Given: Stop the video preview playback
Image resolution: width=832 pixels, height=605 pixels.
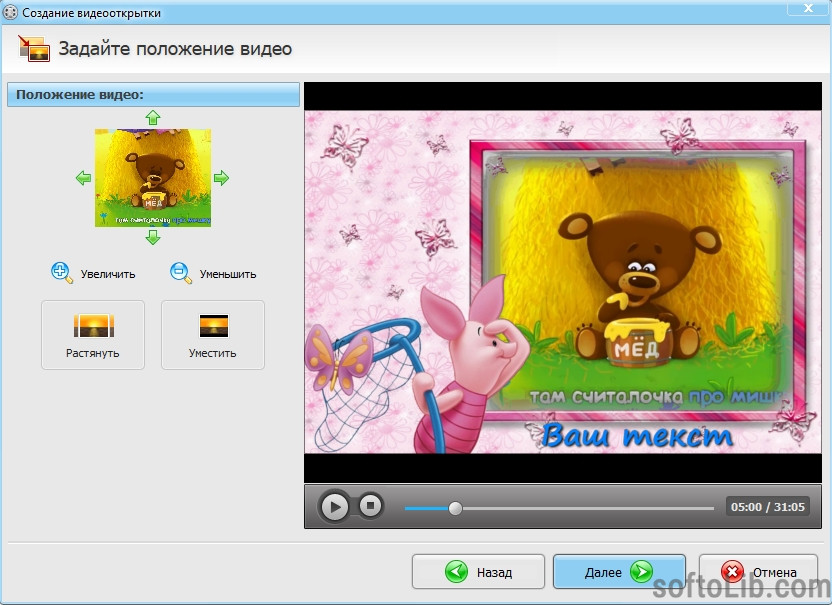Looking at the screenshot, I should [x=370, y=506].
